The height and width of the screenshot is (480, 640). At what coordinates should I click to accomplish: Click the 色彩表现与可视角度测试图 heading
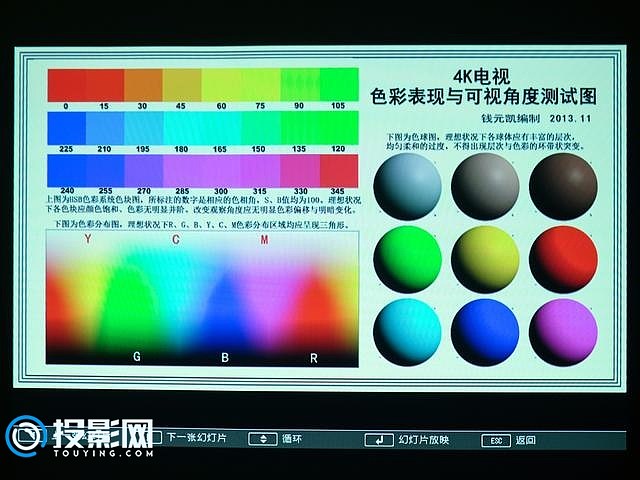(484, 97)
